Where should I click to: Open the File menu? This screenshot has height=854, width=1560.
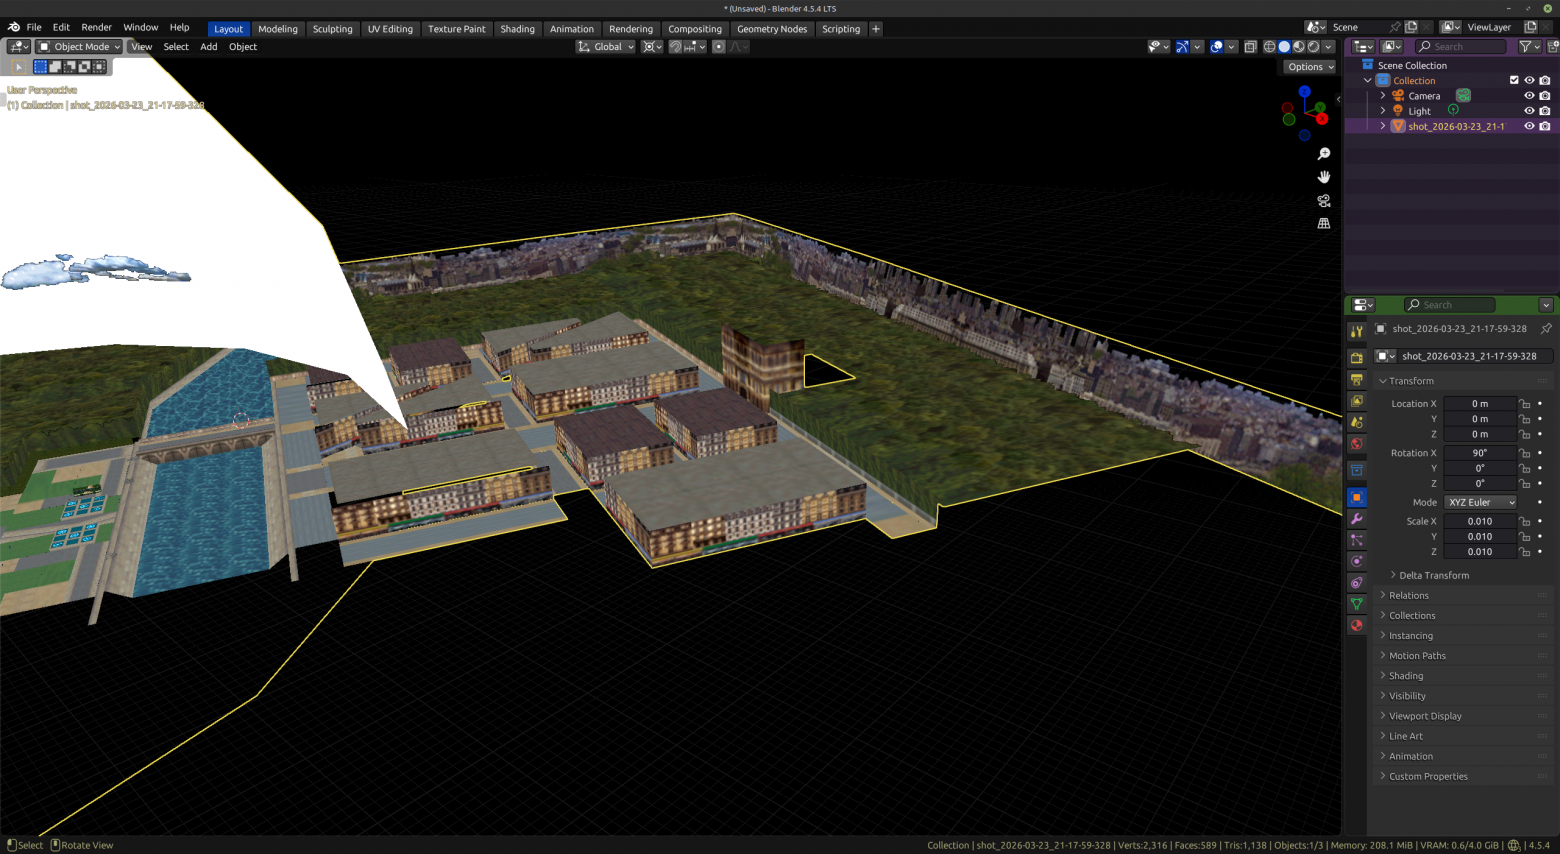pos(34,27)
